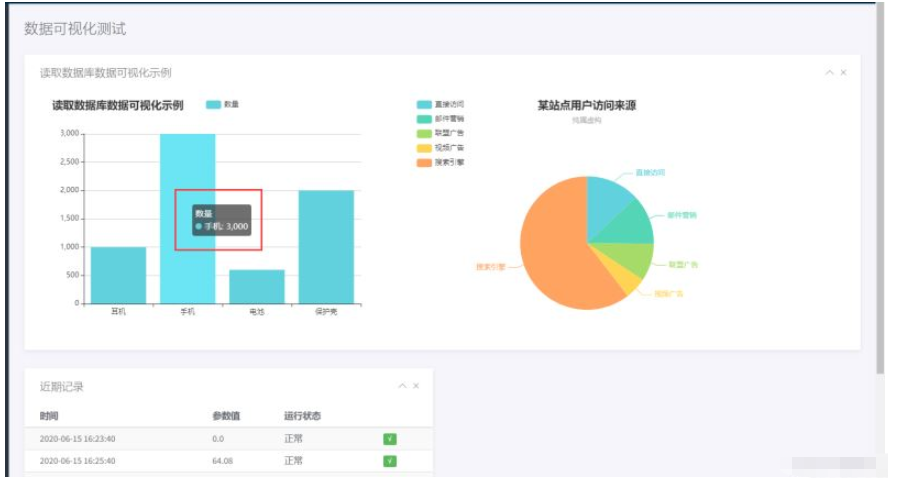Click the 电池 x-axis label

(x=257, y=311)
